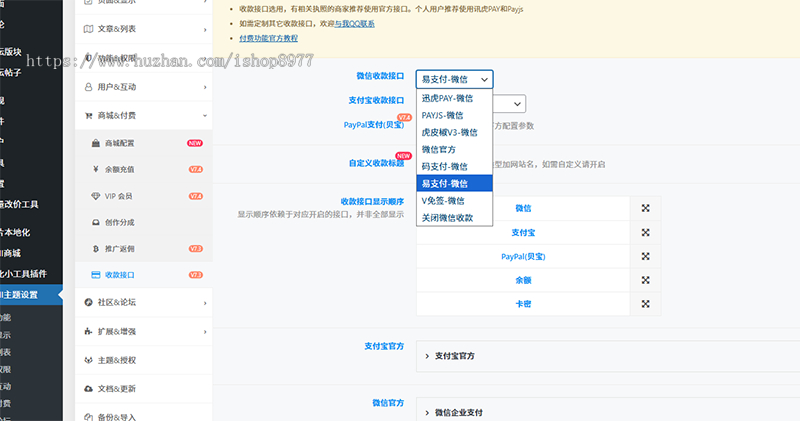Viewport: 800px width, 421px height.
Task: Open 收款接口 submenu item
Action: (143, 275)
